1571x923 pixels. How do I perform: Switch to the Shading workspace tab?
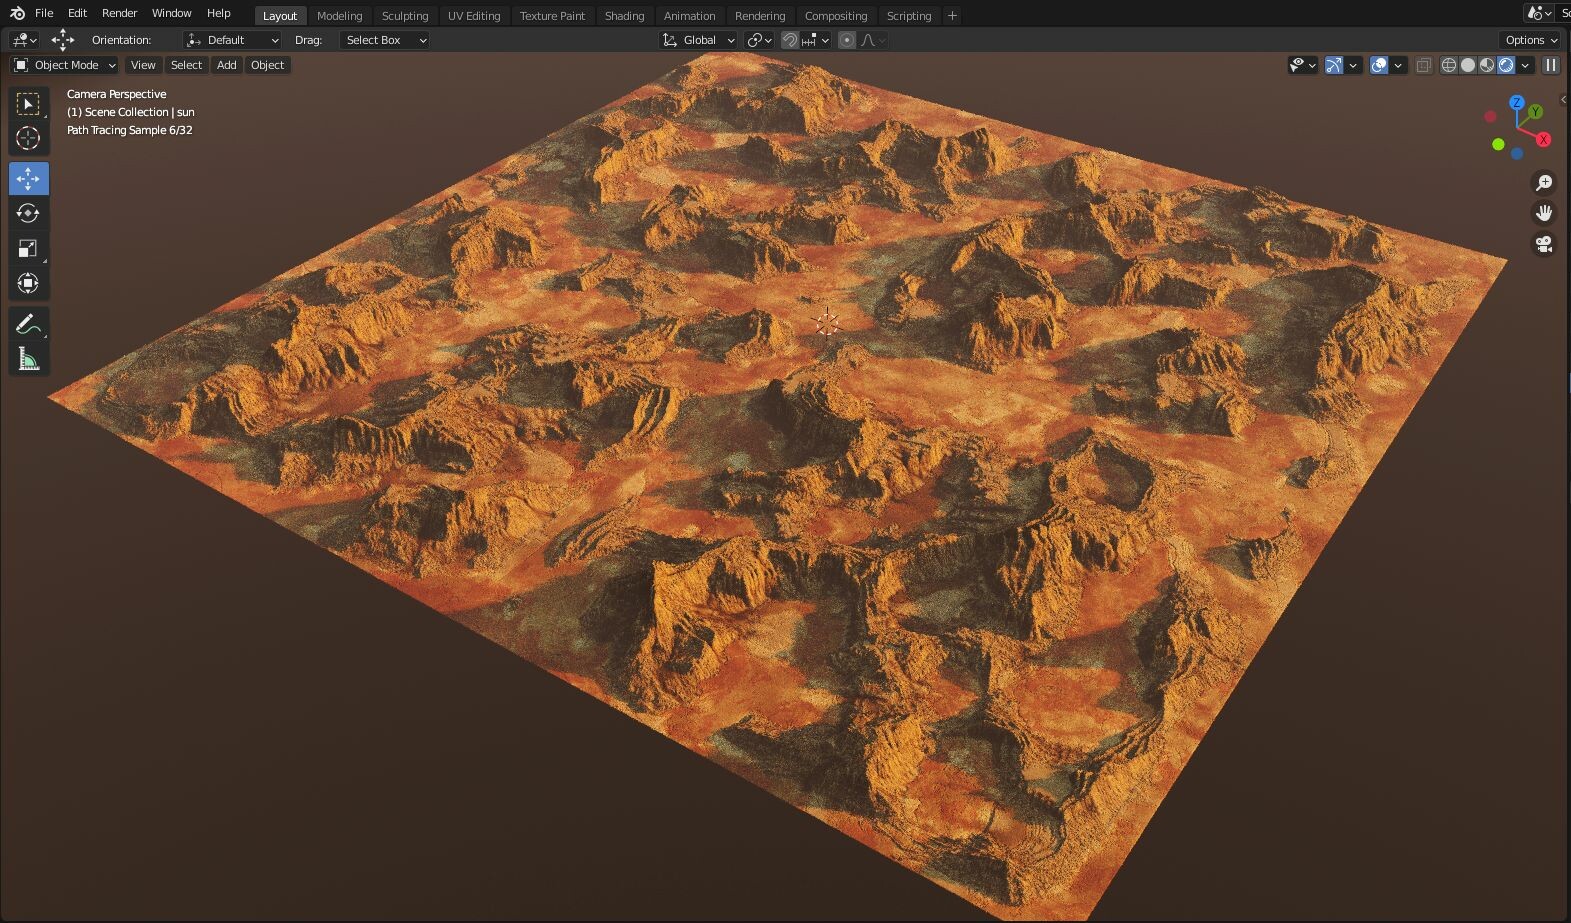tap(624, 16)
